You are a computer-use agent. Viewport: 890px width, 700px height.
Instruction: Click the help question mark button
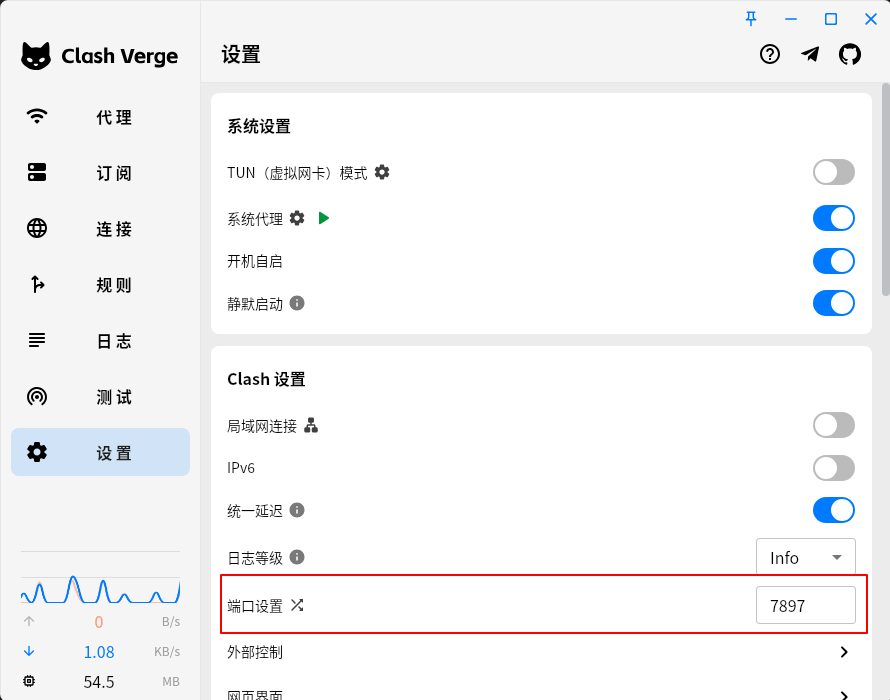tap(769, 55)
